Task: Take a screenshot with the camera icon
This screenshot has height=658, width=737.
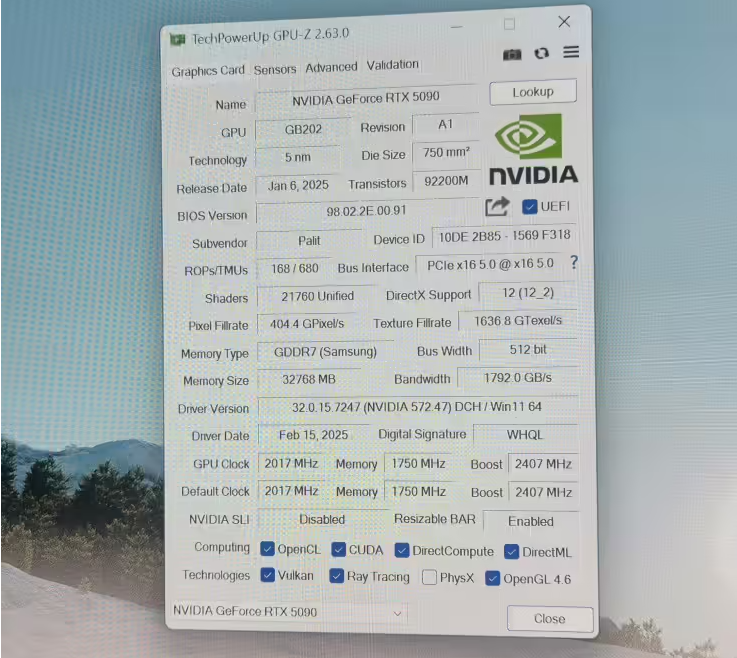Action: point(512,55)
